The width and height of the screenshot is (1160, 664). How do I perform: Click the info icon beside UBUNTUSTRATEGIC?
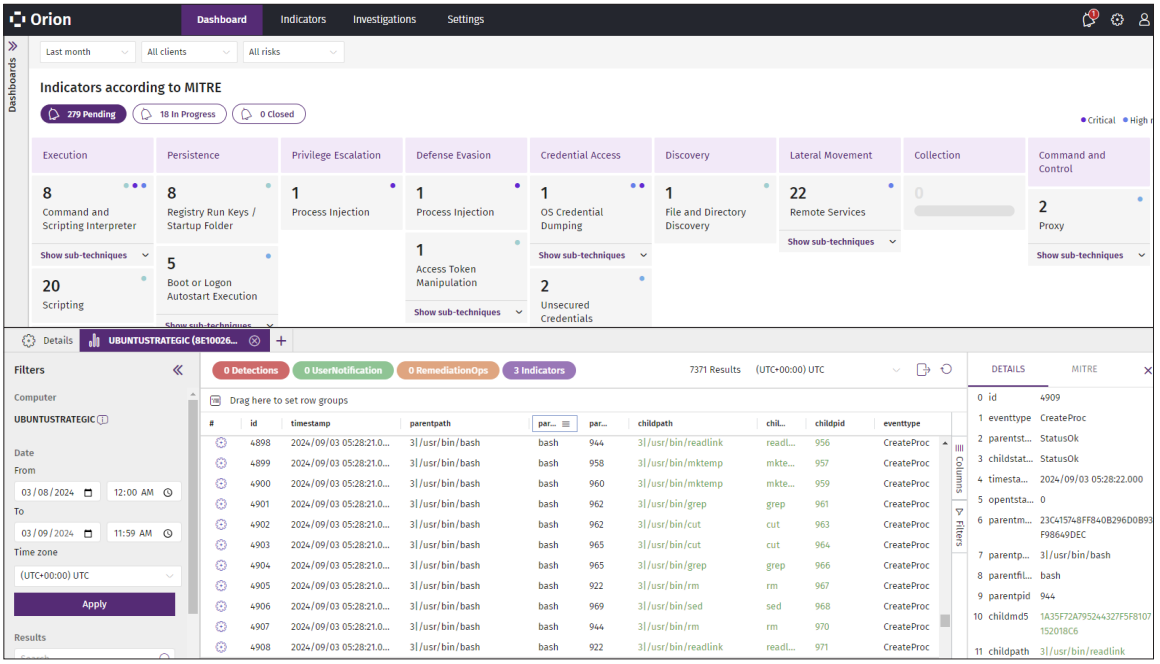coord(103,419)
